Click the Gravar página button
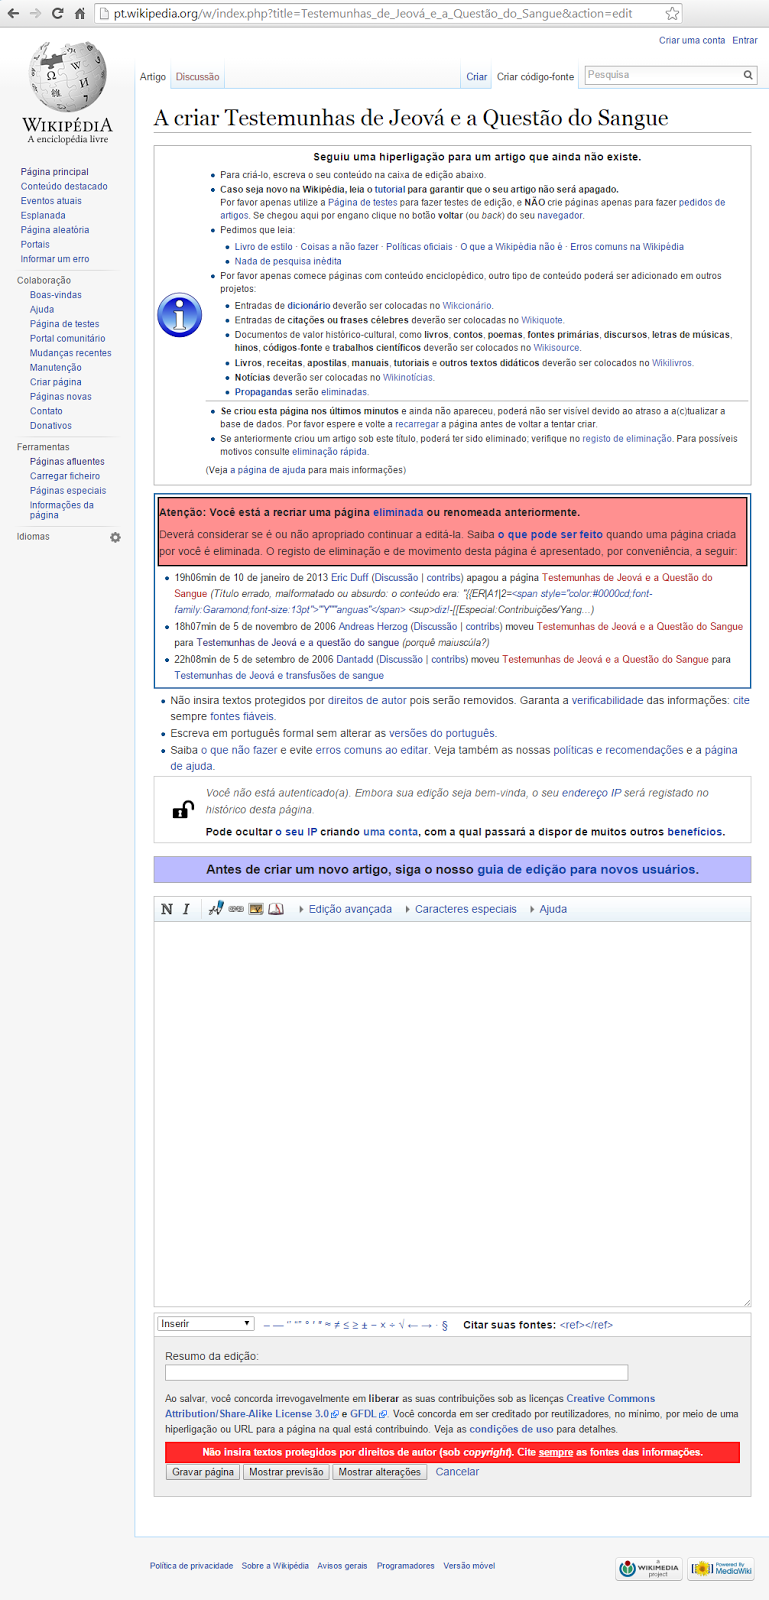The height and width of the screenshot is (1600, 769). pyautogui.click(x=203, y=1472)
